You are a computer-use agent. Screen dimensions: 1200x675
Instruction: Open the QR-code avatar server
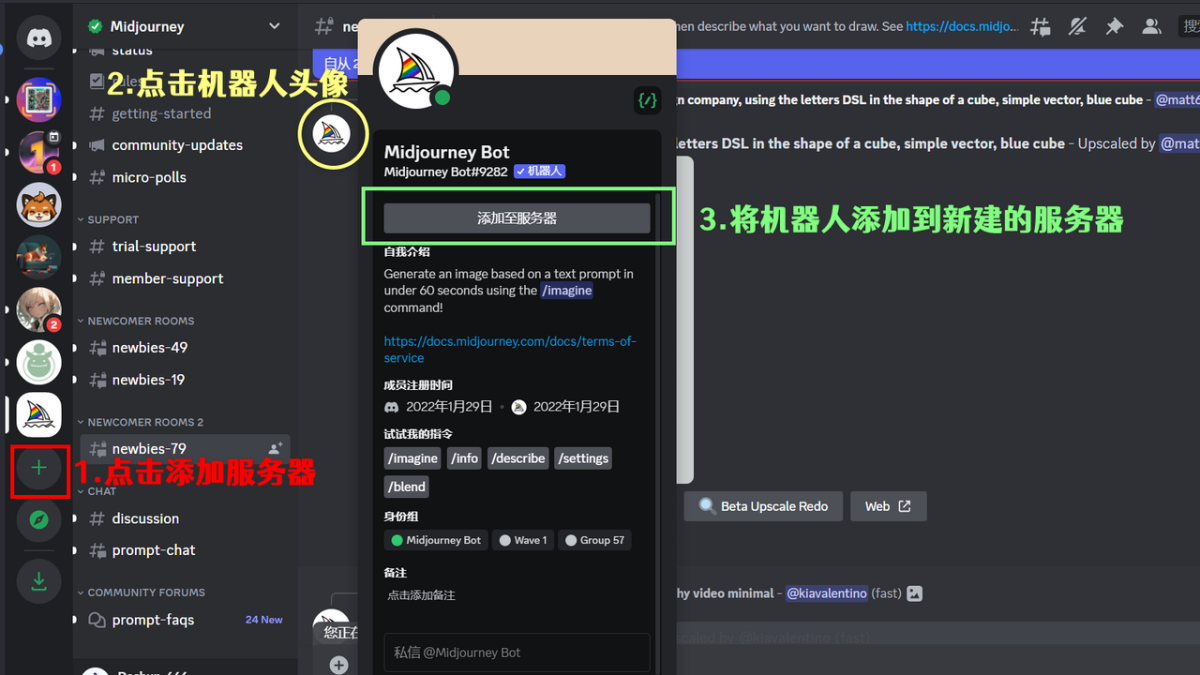tap(39, 100)
